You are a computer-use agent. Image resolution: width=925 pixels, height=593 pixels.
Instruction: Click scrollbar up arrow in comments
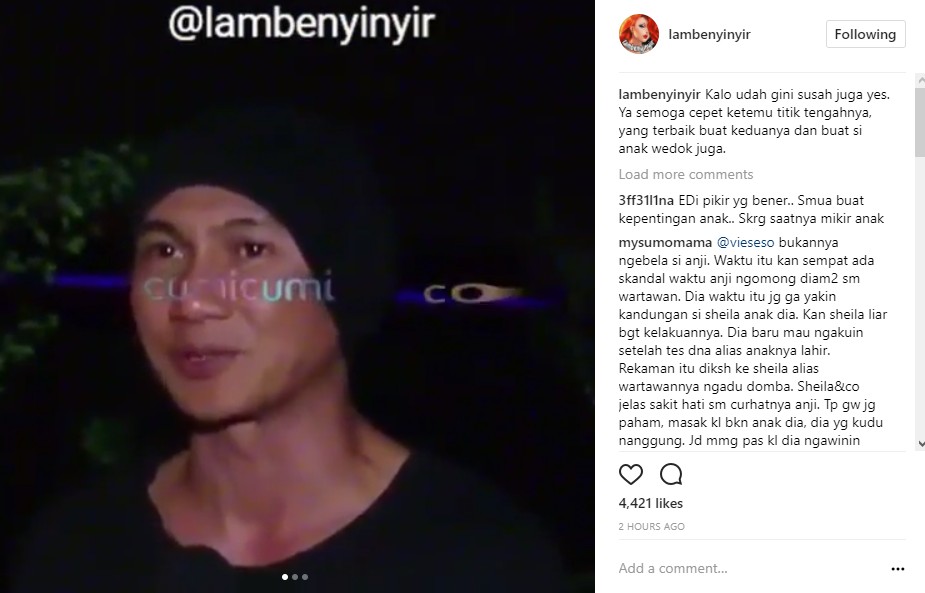(x=920, y=79)
